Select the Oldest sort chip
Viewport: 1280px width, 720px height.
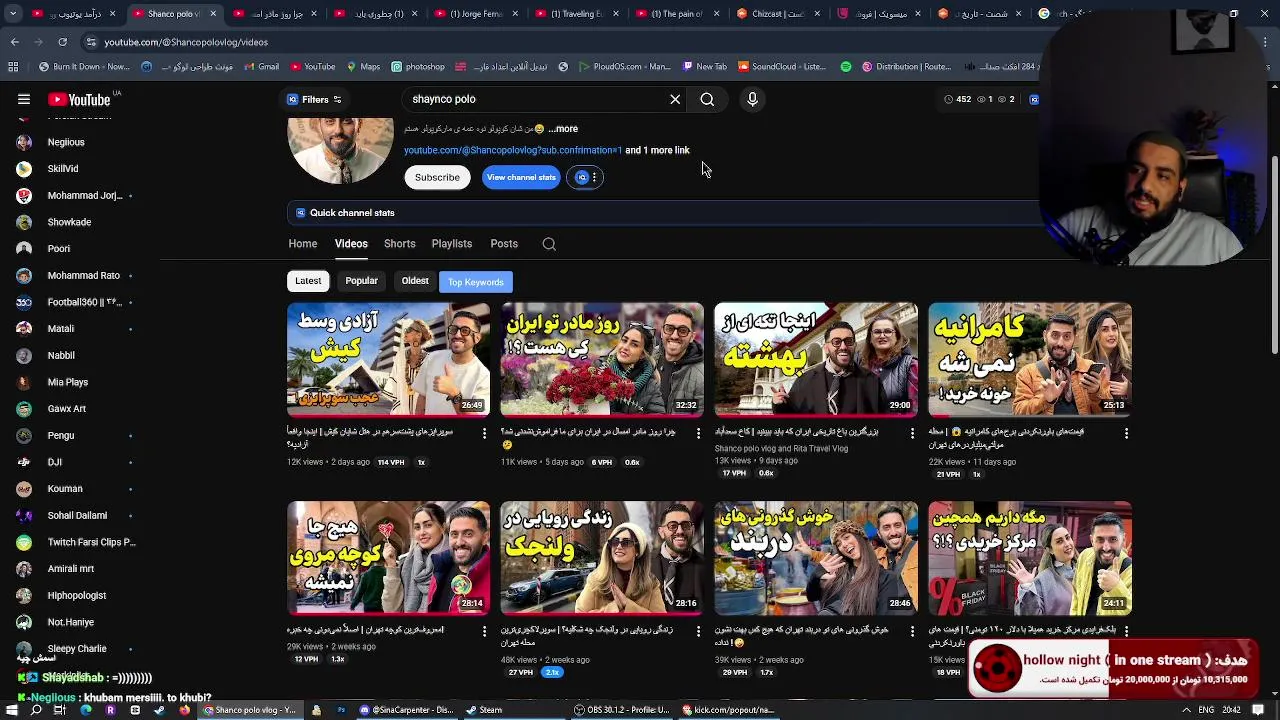415,281
